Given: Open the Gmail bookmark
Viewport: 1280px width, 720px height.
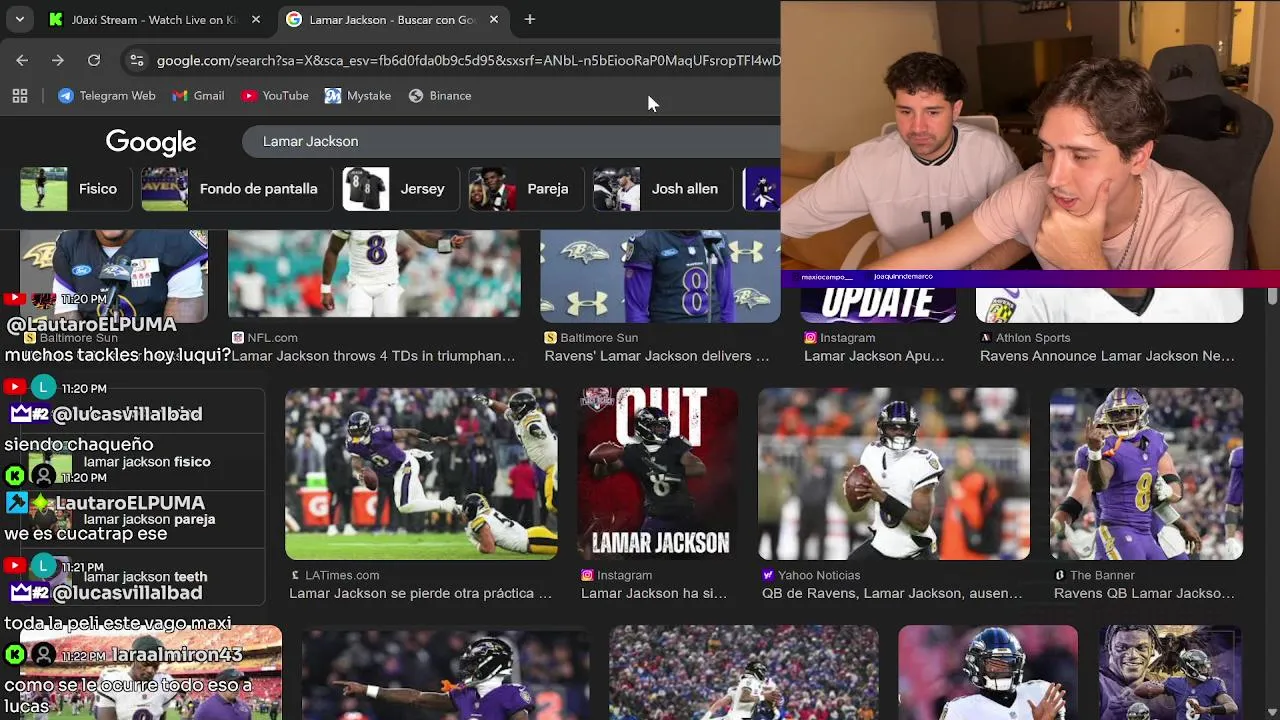Looking at the screenshot, I should [198, 96].
